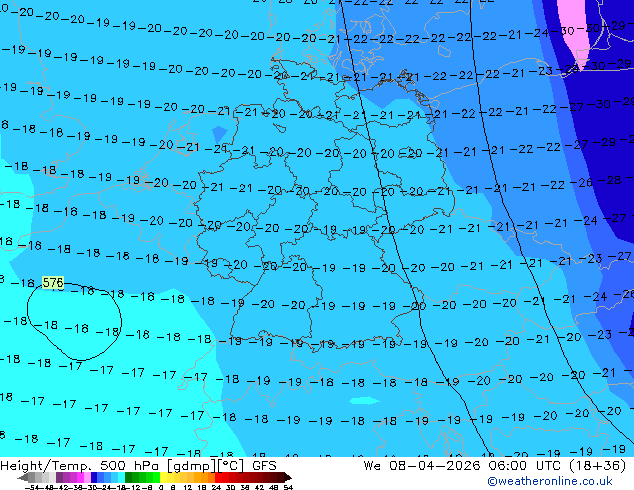
Task: Click the small dark blue patch over the Netherlands
Action: pos(220,133)
